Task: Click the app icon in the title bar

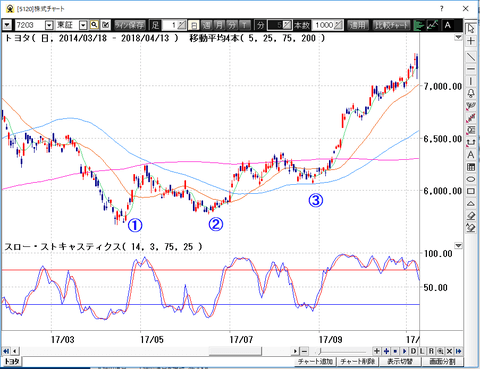Action: click(10, 9)
